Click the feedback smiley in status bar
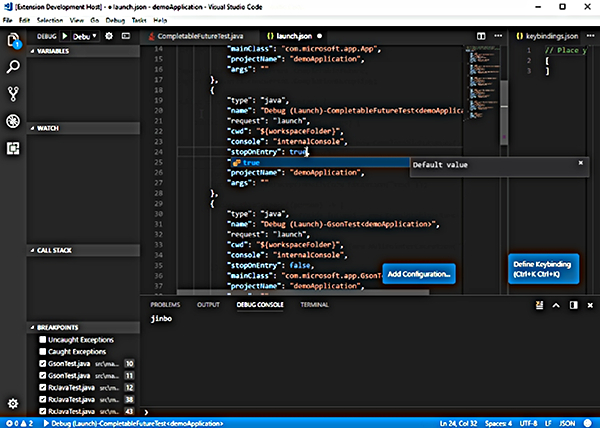 coord(588,423)
